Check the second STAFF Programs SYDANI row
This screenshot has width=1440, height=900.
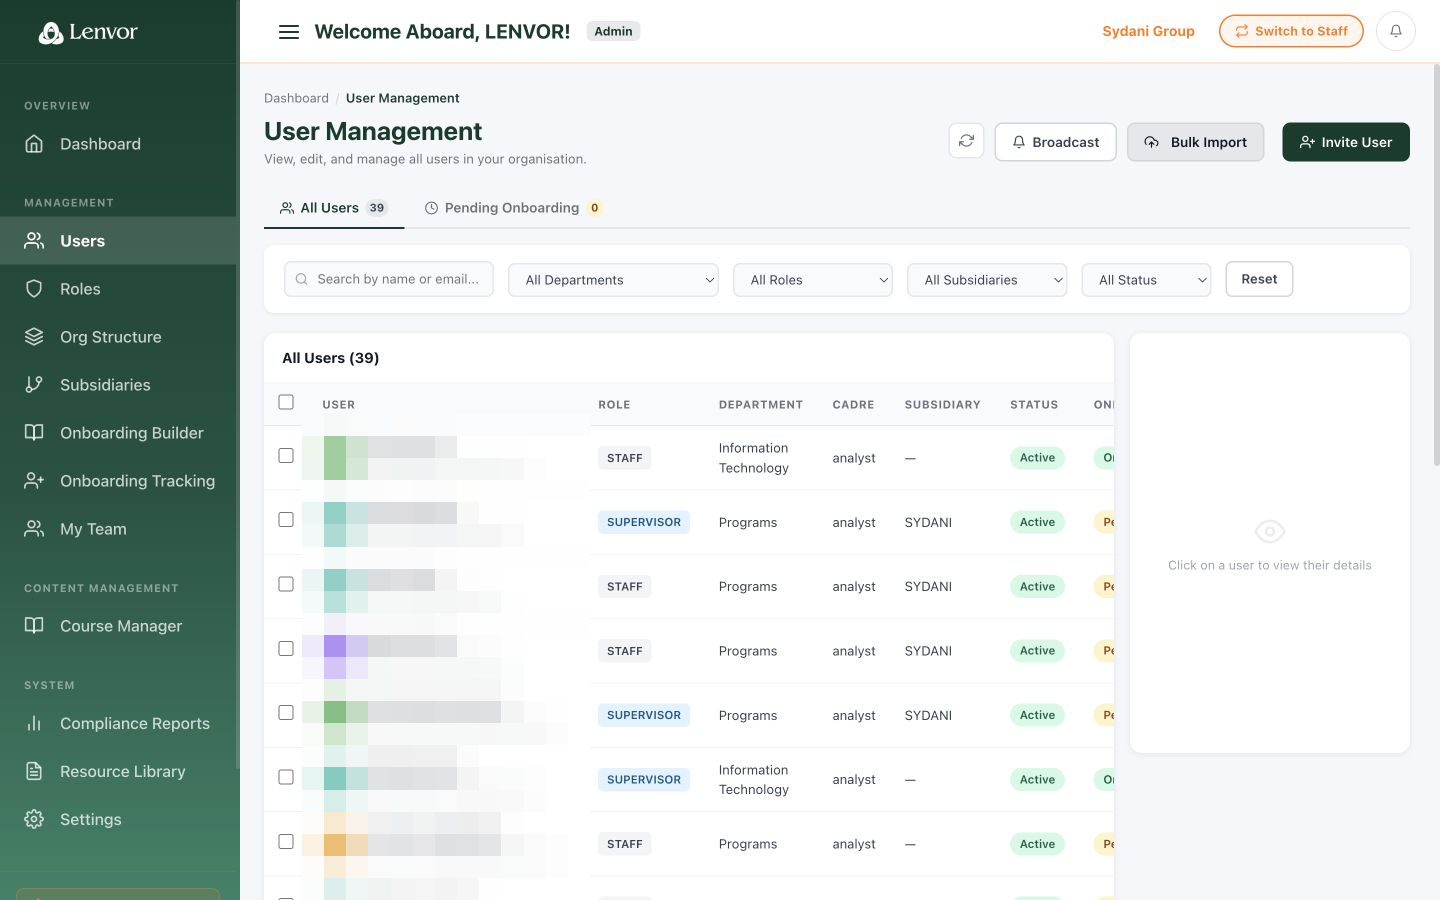(286, 649)
